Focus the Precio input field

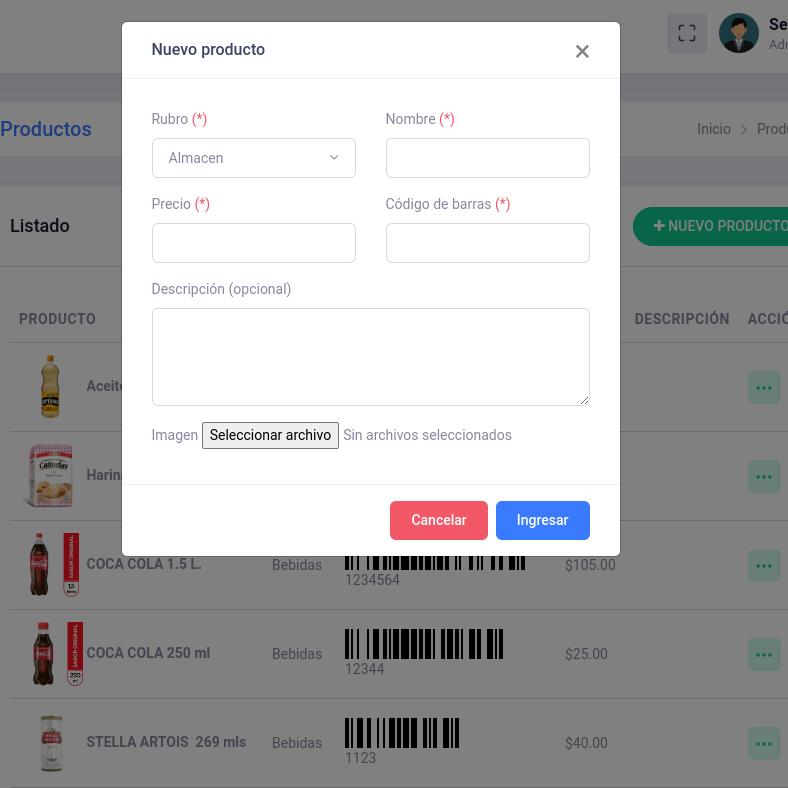[x=254, y=243]
